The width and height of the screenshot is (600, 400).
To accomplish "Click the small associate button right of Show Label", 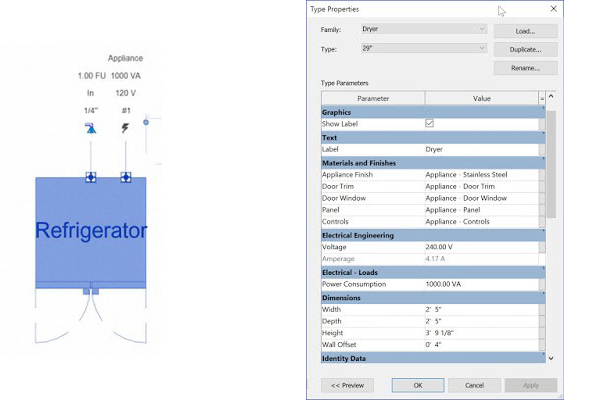I will [x=542, y=123].
